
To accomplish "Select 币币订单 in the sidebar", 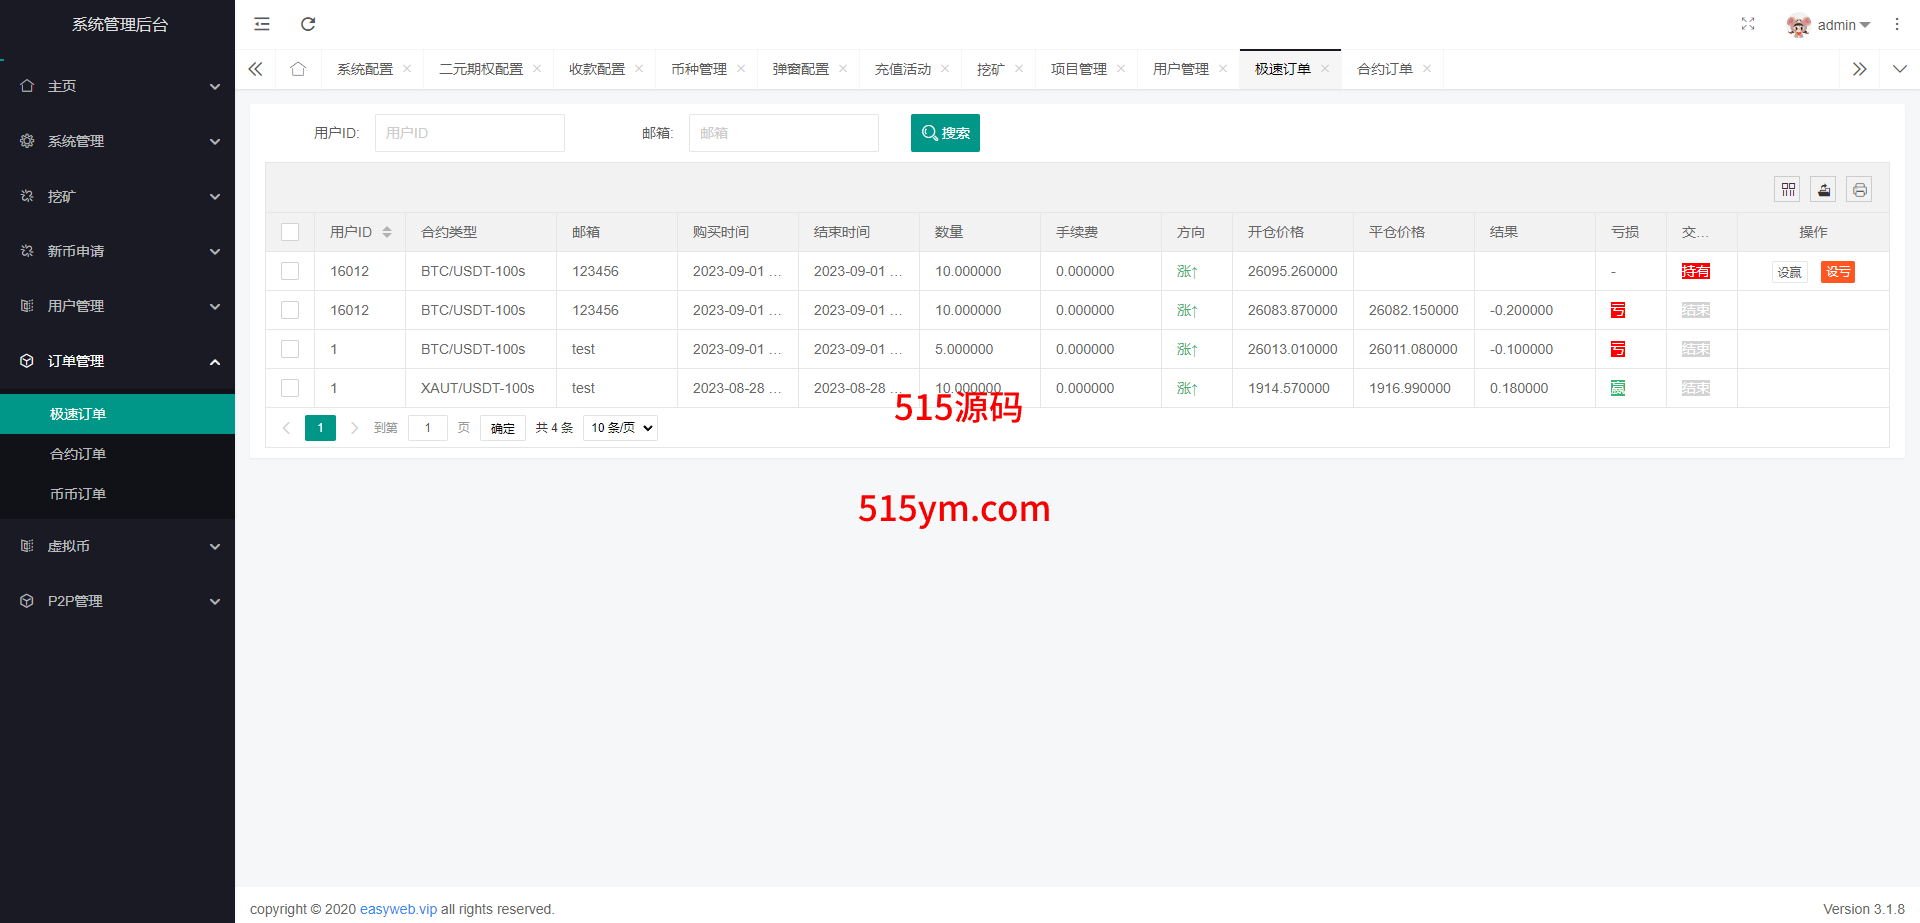I will (x=78, y=494).
